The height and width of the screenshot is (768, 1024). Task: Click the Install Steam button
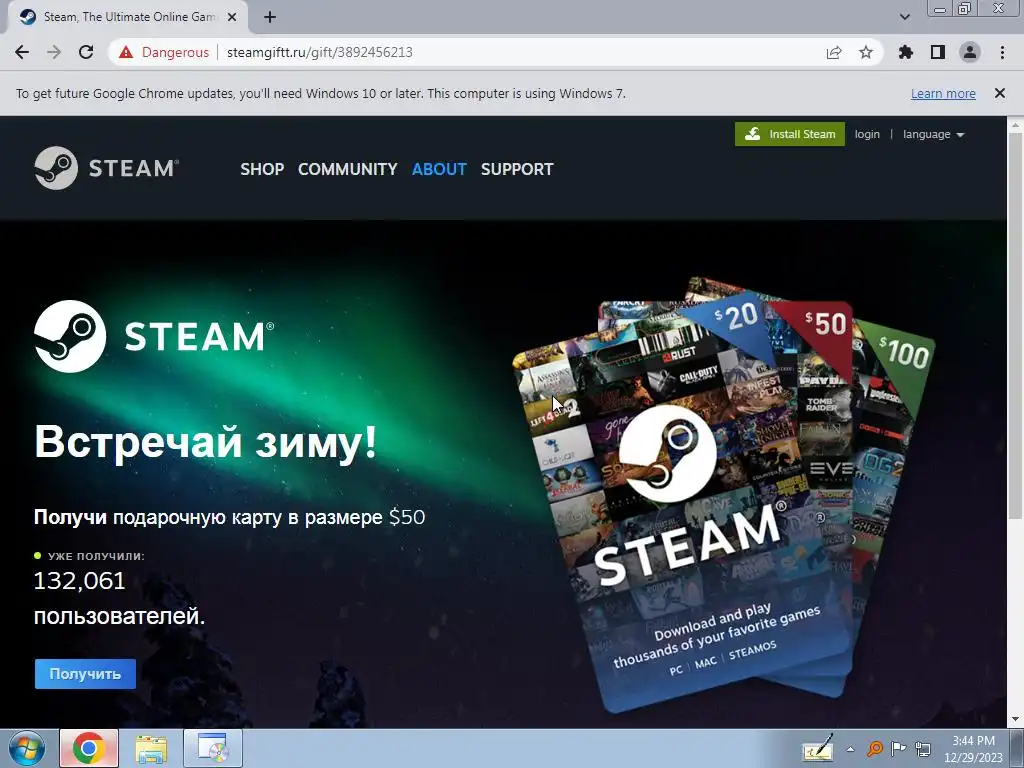pyautogui.click(x=790, y=134)
